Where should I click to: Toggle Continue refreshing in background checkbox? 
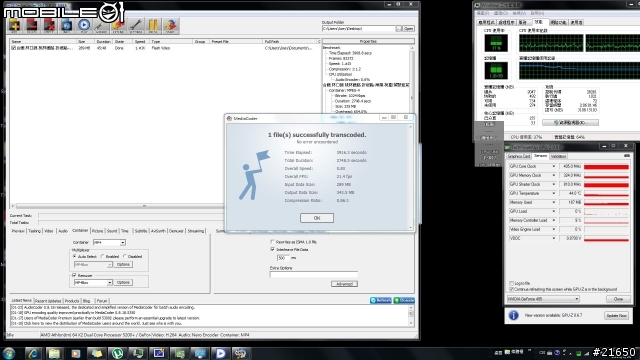(x=511, y=289)
